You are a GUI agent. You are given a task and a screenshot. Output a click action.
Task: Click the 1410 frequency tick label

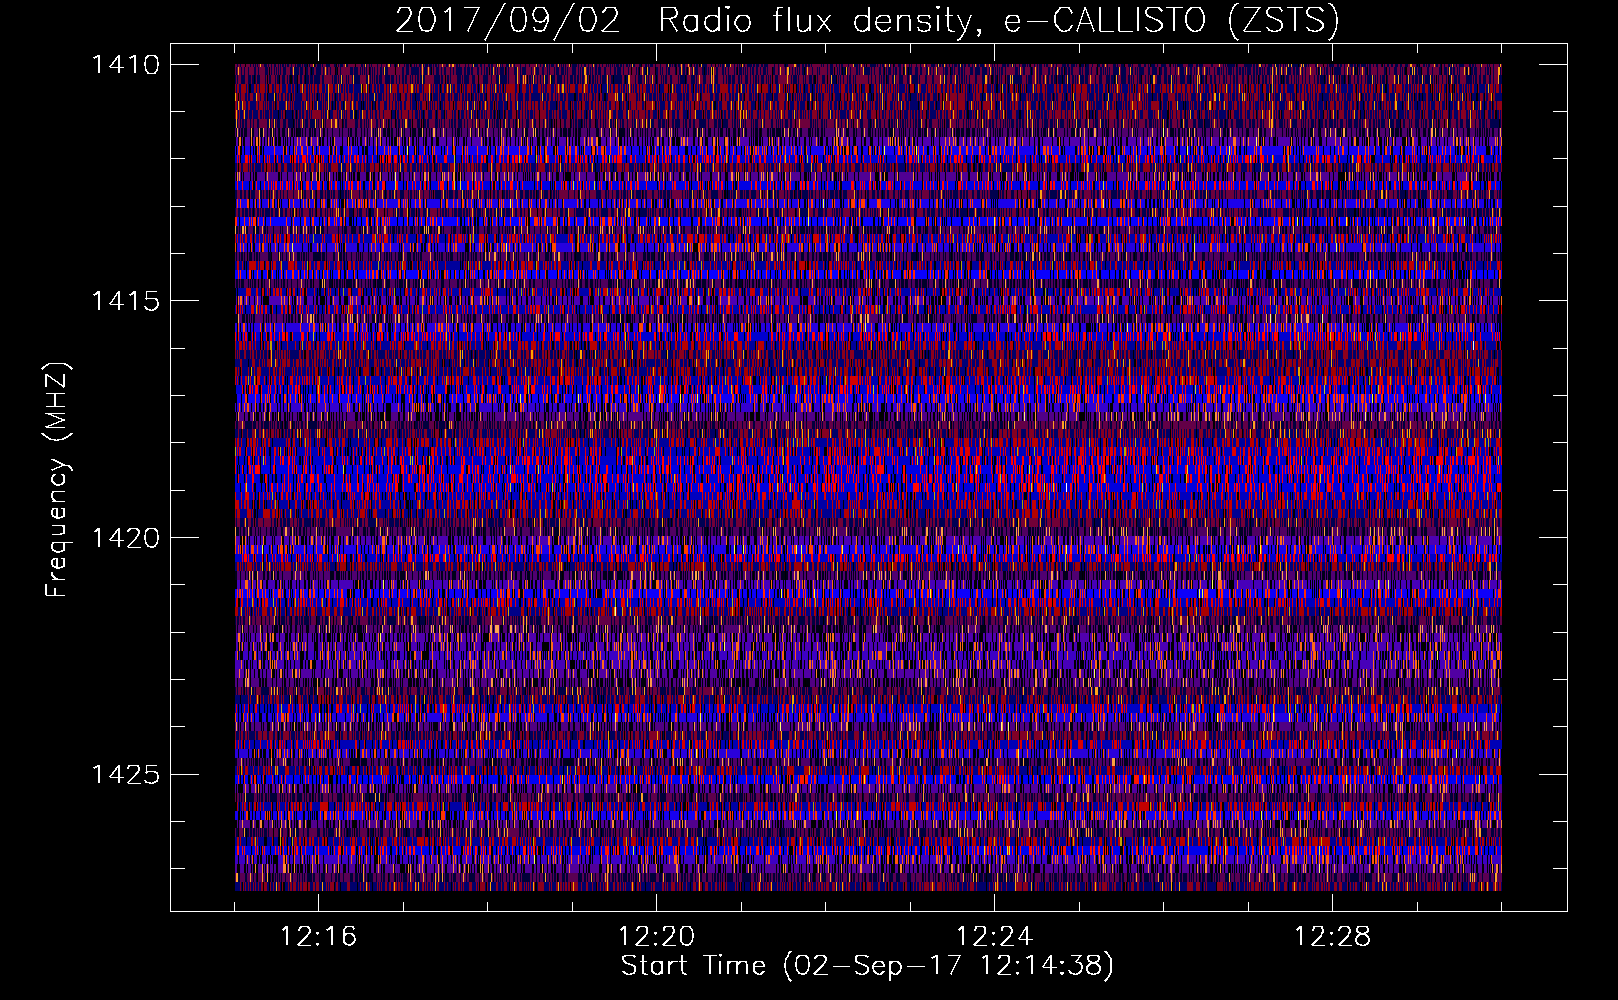point(125,65)
